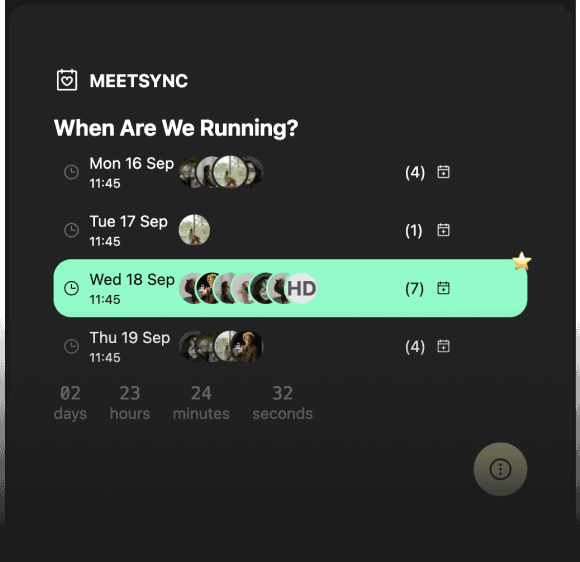
Task: Show the (7) attendees count on Wednesday
Action: 414,289
